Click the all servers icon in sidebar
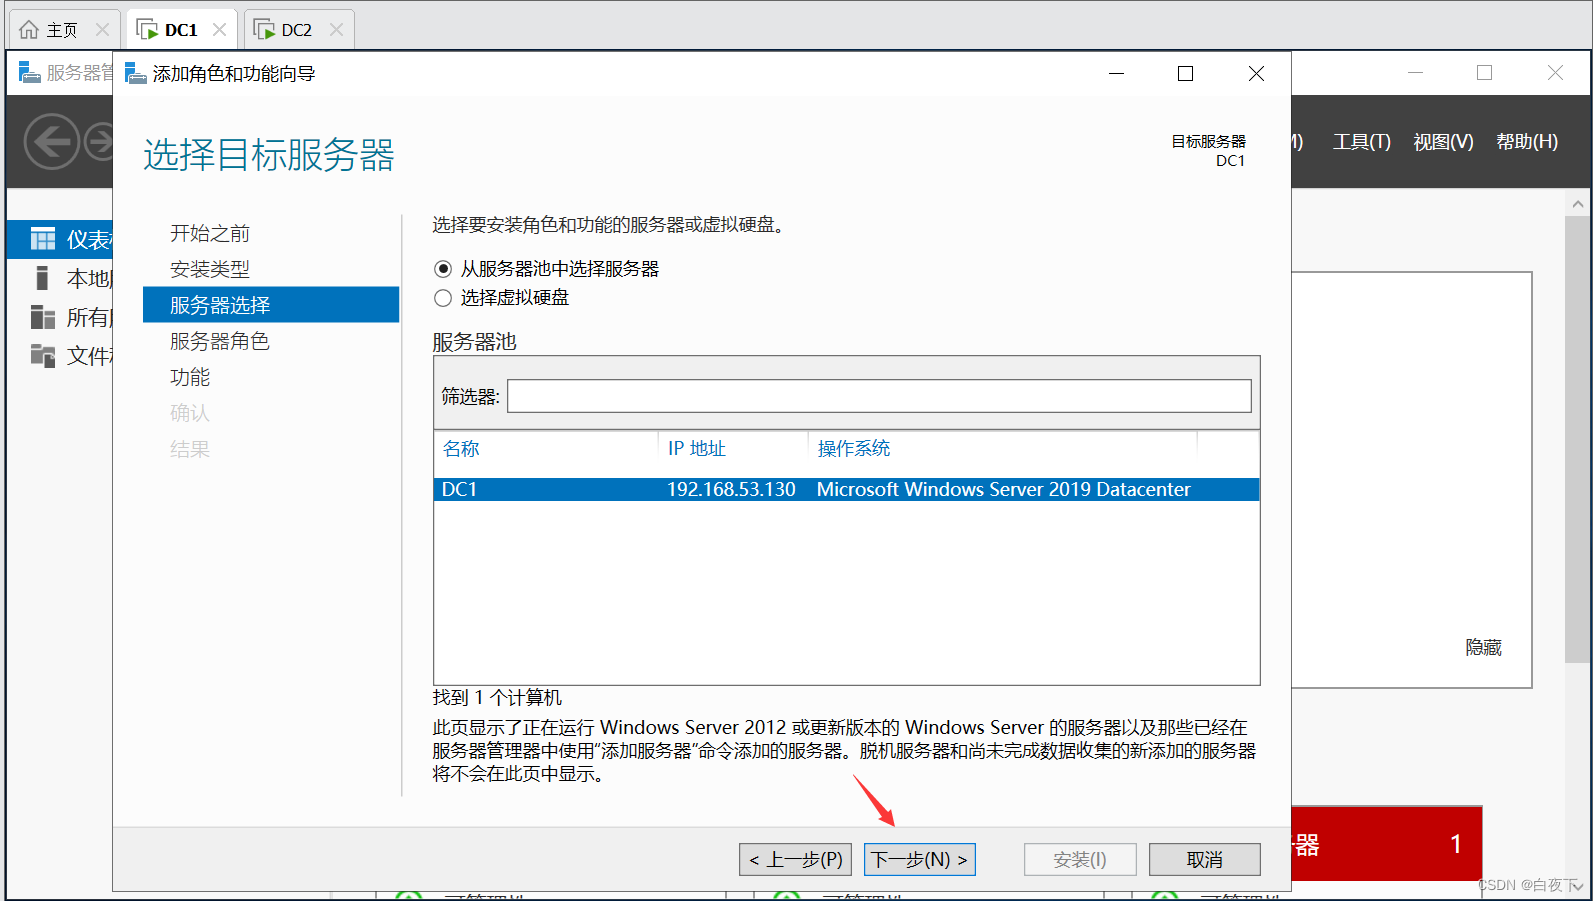 tap(43, 317)
